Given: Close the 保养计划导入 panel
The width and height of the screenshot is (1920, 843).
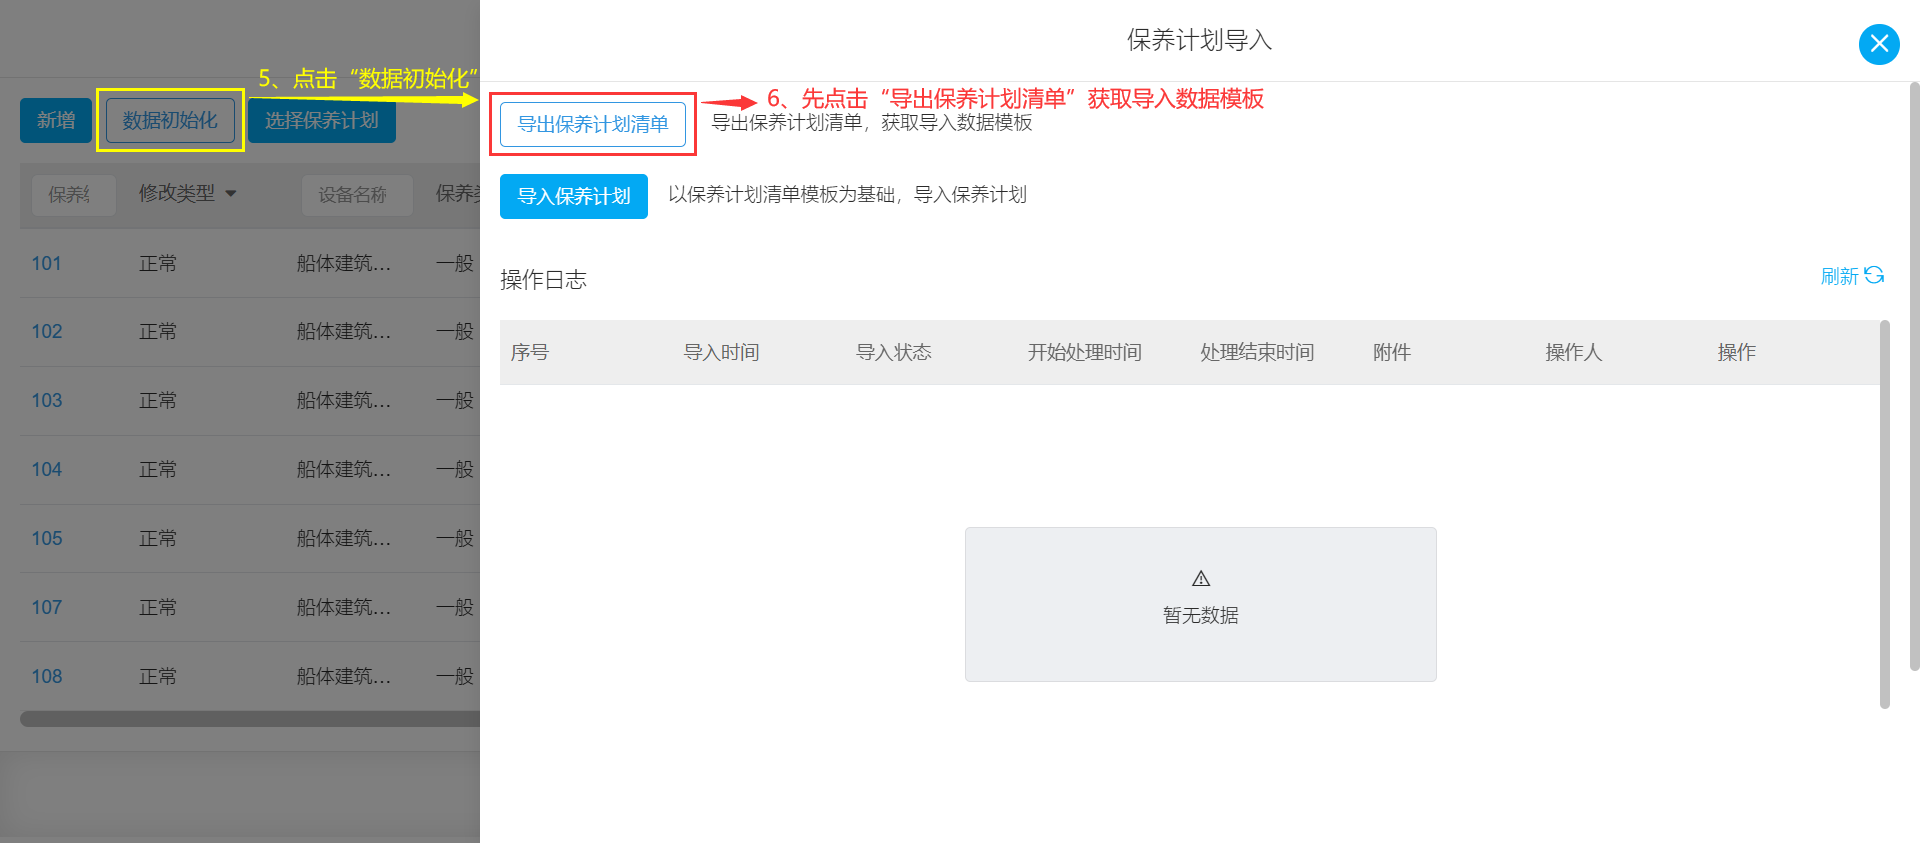Looking at the screenshot, I should 1879,44.
